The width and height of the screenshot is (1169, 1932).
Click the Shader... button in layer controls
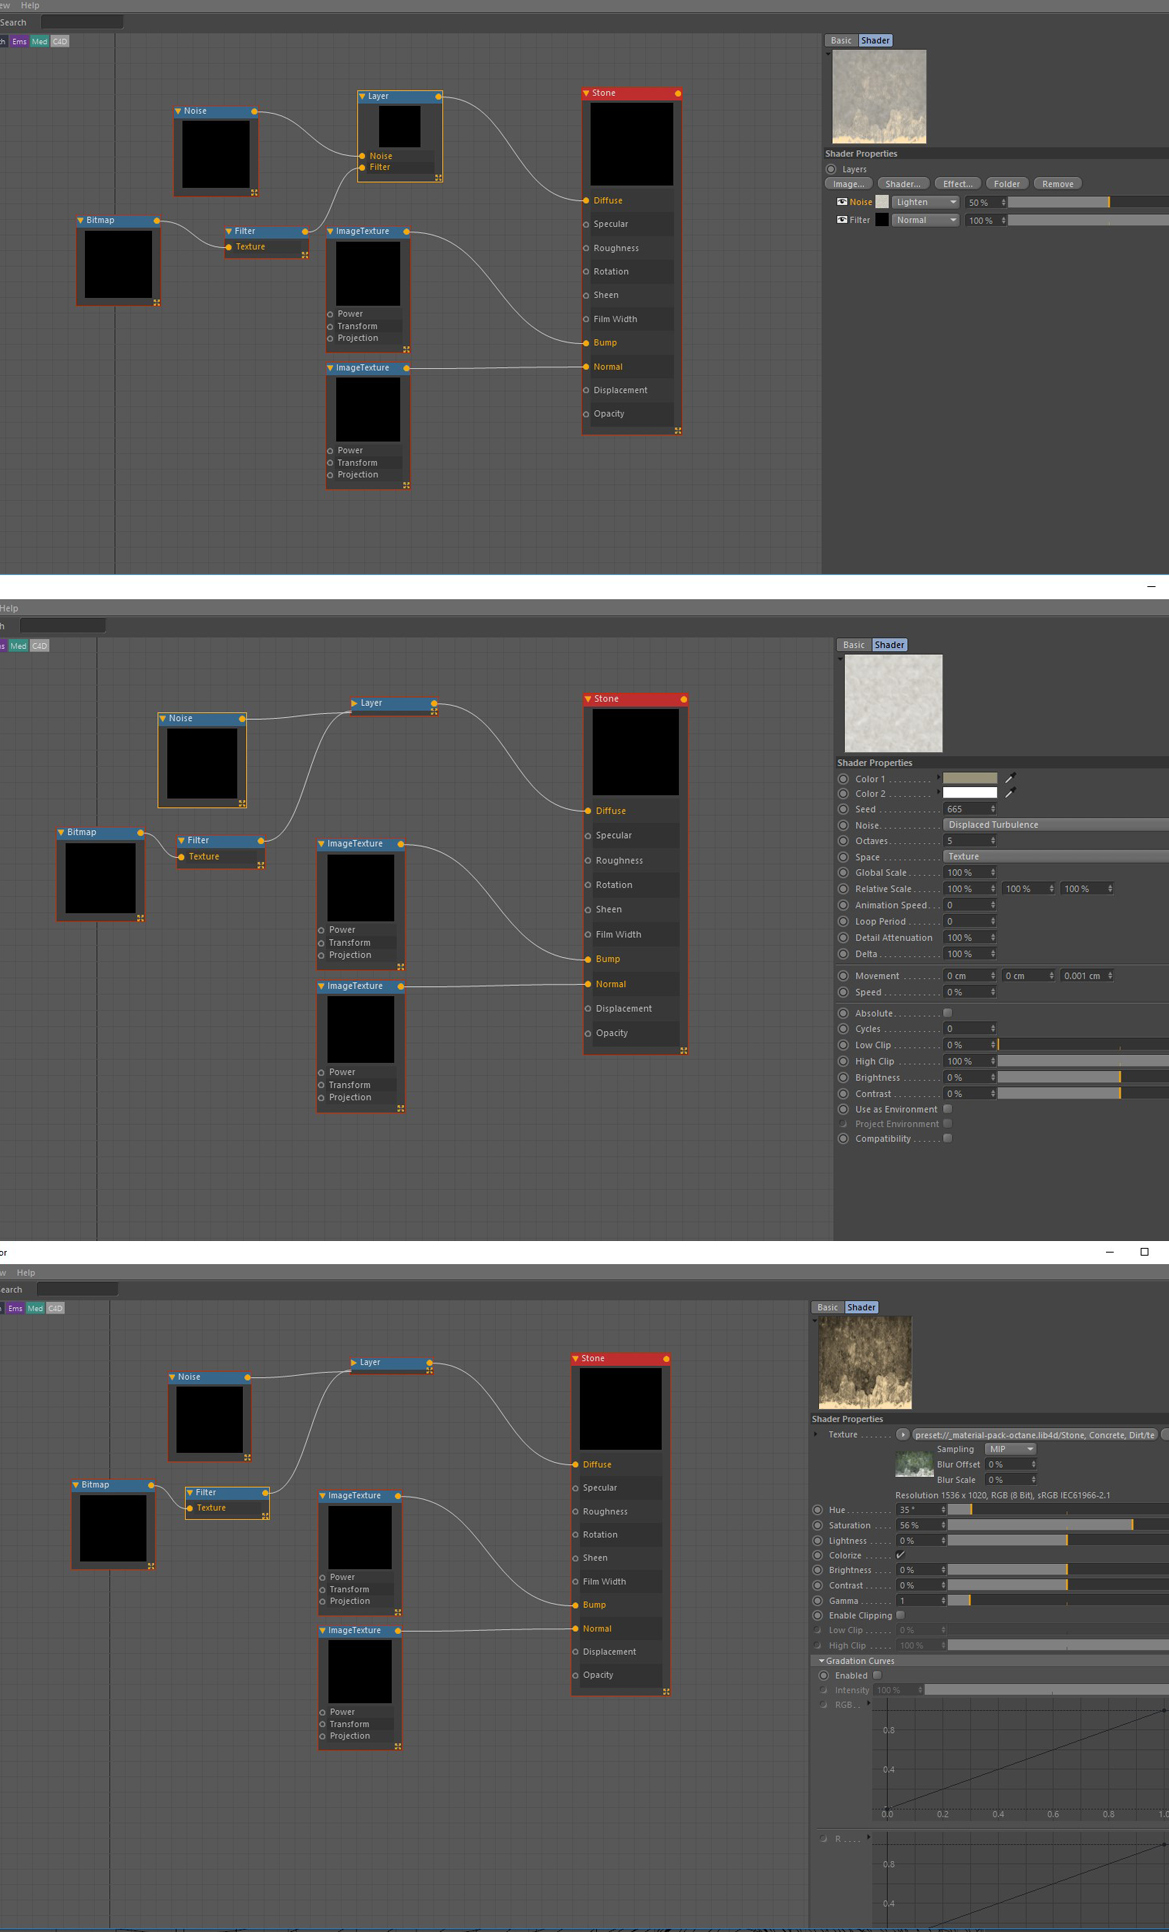click(x=903, y=184)
